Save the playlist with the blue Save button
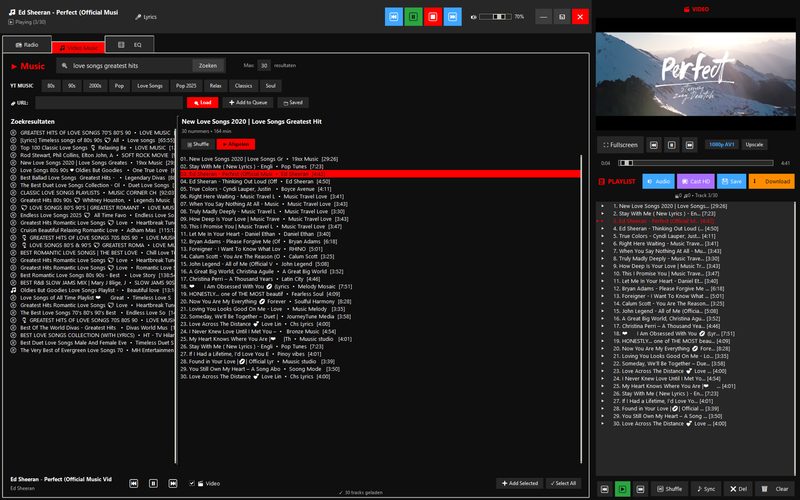This screenshot has width=800, height=500. [732, 181]
